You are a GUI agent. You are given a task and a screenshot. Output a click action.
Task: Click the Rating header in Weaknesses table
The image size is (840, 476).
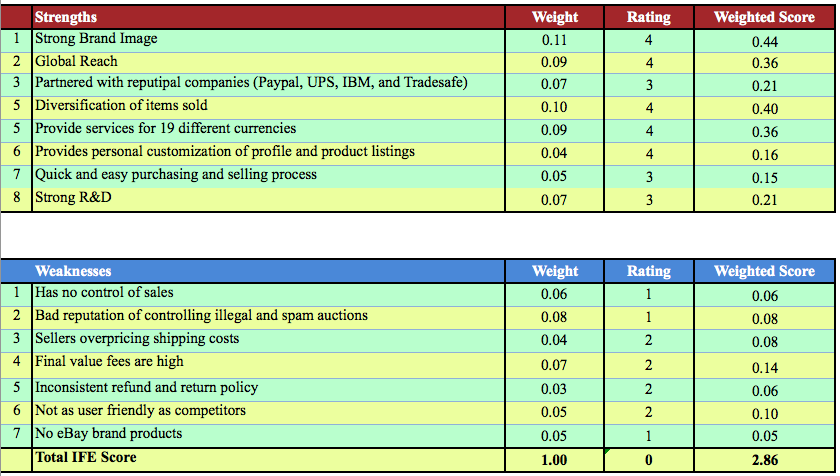click(648, 271)
